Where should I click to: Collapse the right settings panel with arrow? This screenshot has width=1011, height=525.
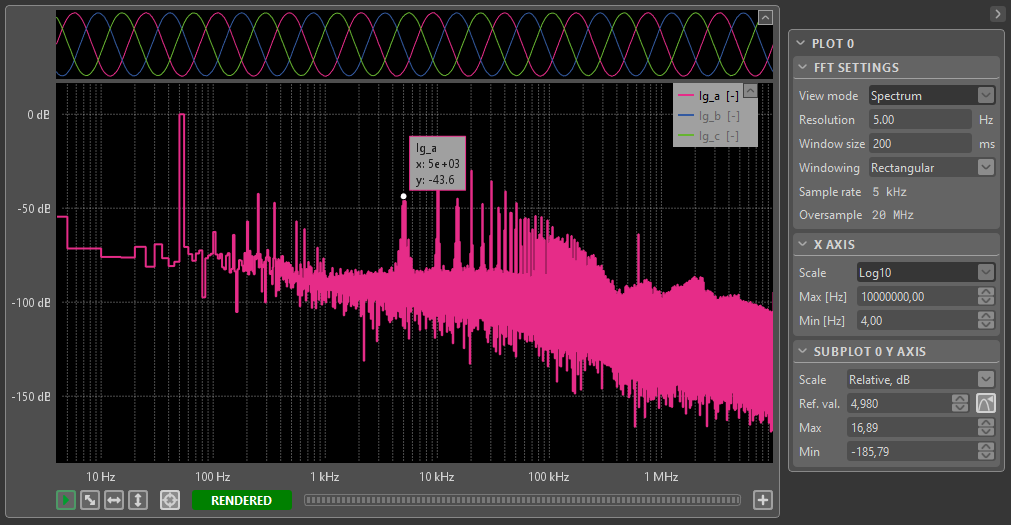click(997, 14)
